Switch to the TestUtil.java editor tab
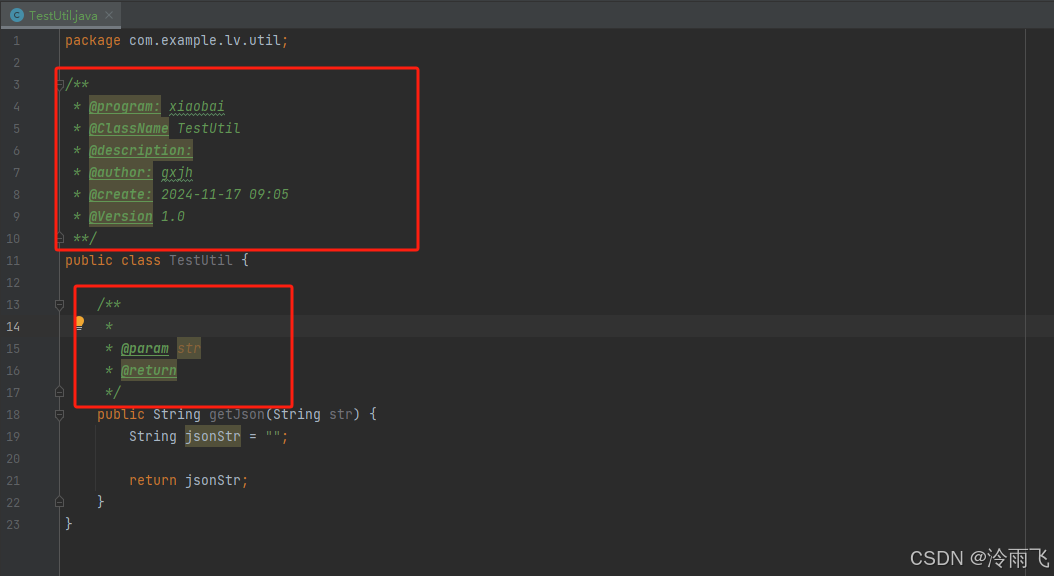This screenshot has width=1054, height=576. 61,15
